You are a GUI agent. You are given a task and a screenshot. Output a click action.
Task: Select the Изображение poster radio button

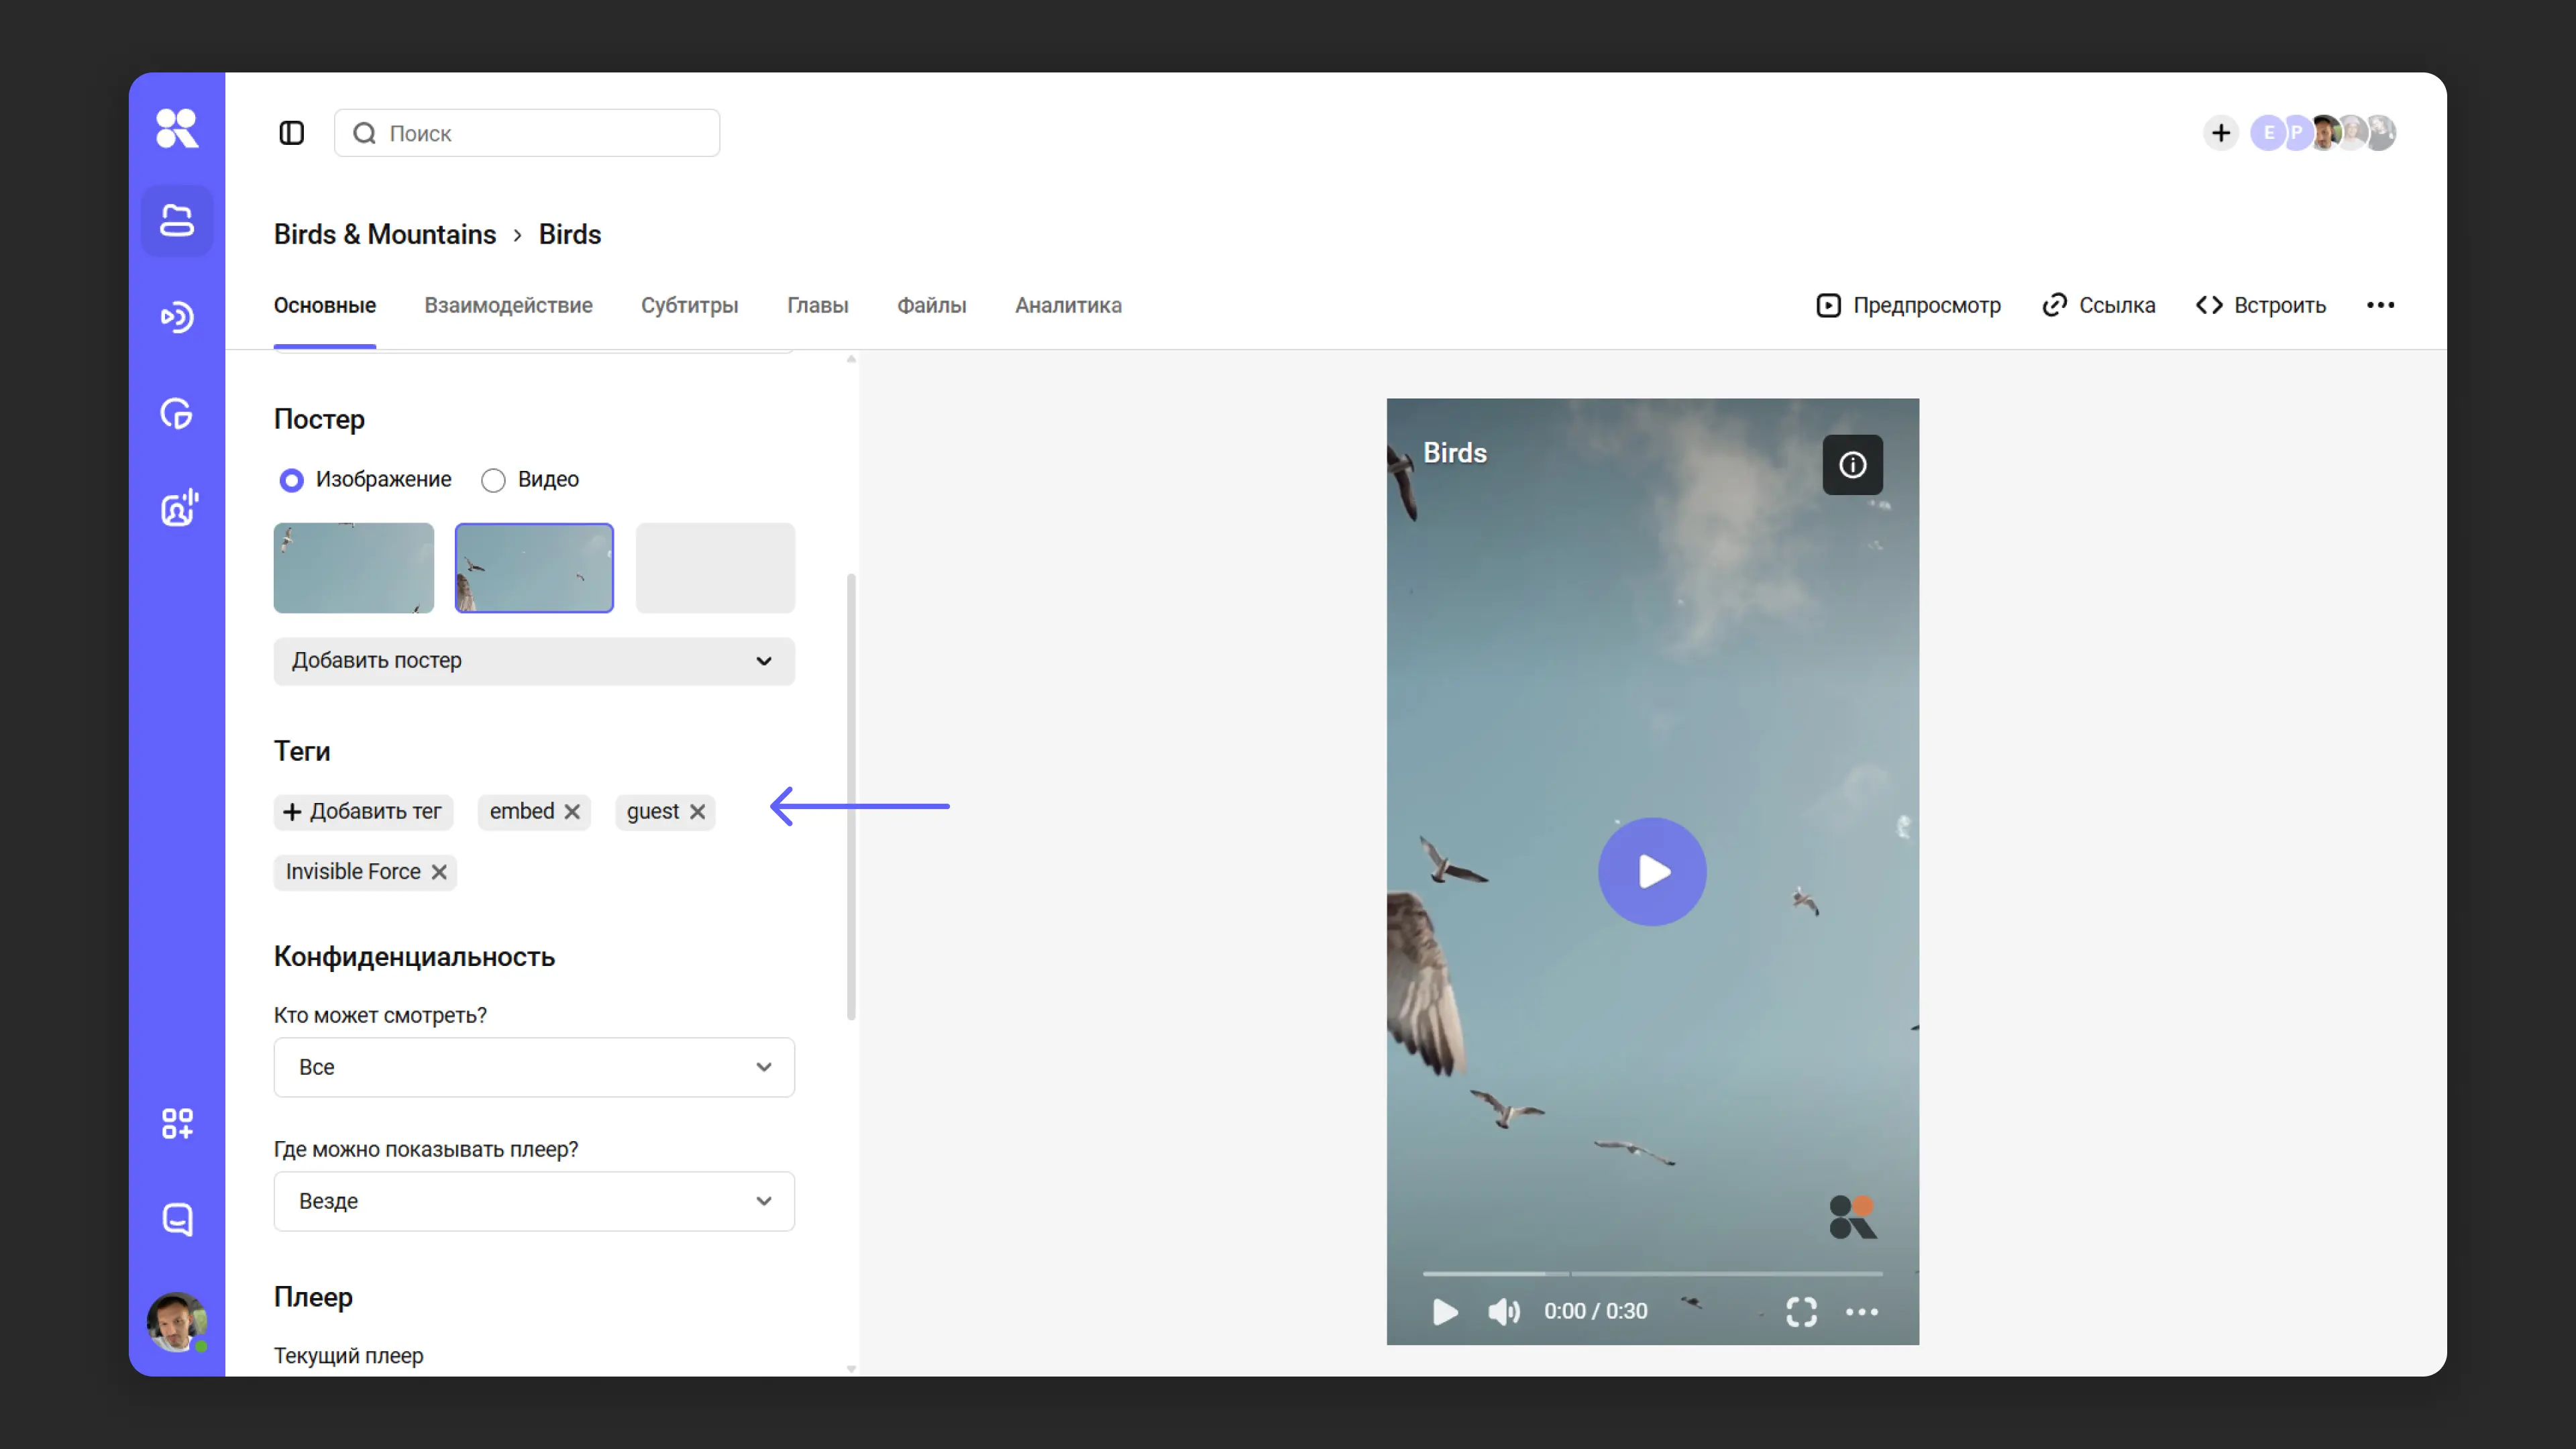coord(291,480)
